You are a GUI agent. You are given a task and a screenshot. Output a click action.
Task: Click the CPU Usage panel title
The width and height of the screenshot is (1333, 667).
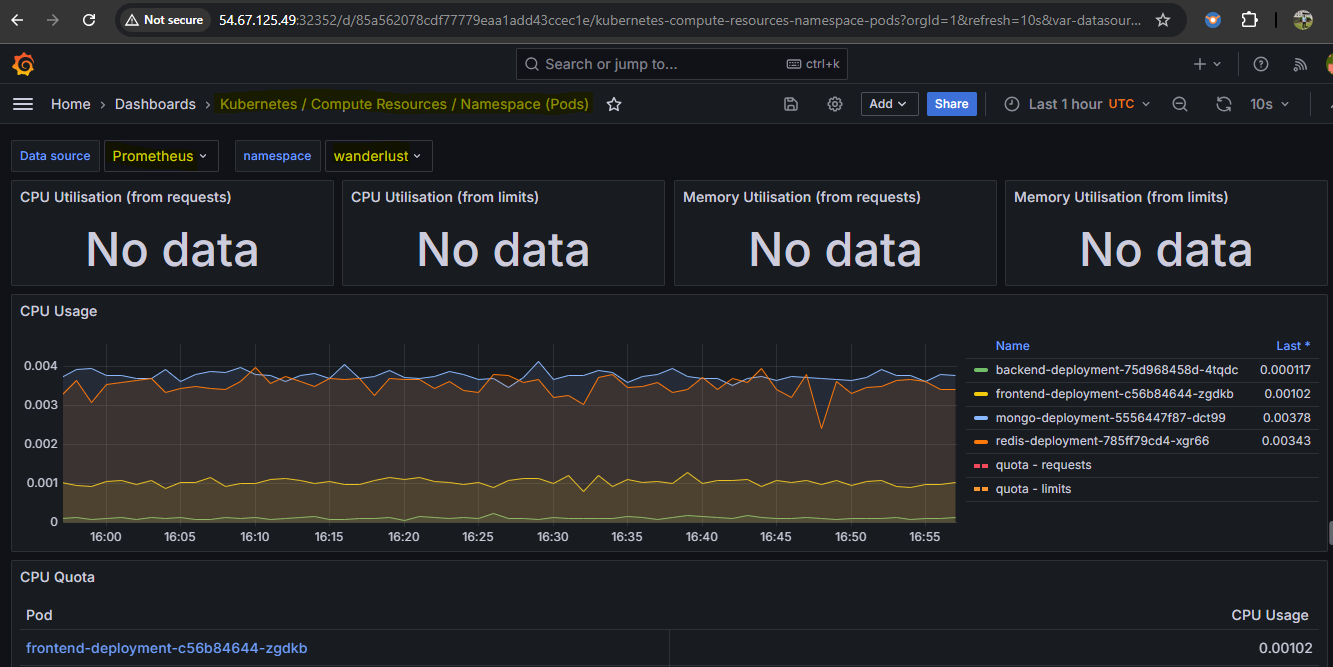coord(59,311)
